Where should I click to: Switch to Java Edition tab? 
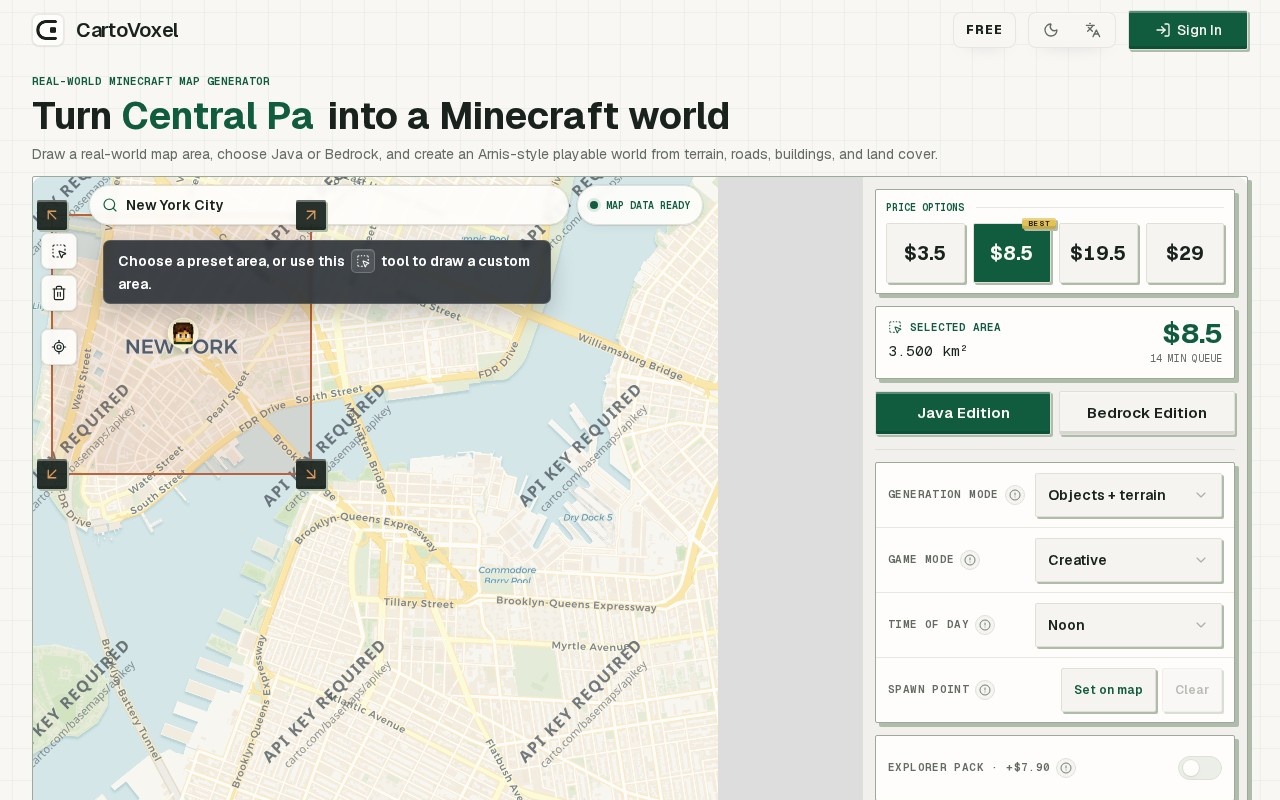tap(963, 413)
